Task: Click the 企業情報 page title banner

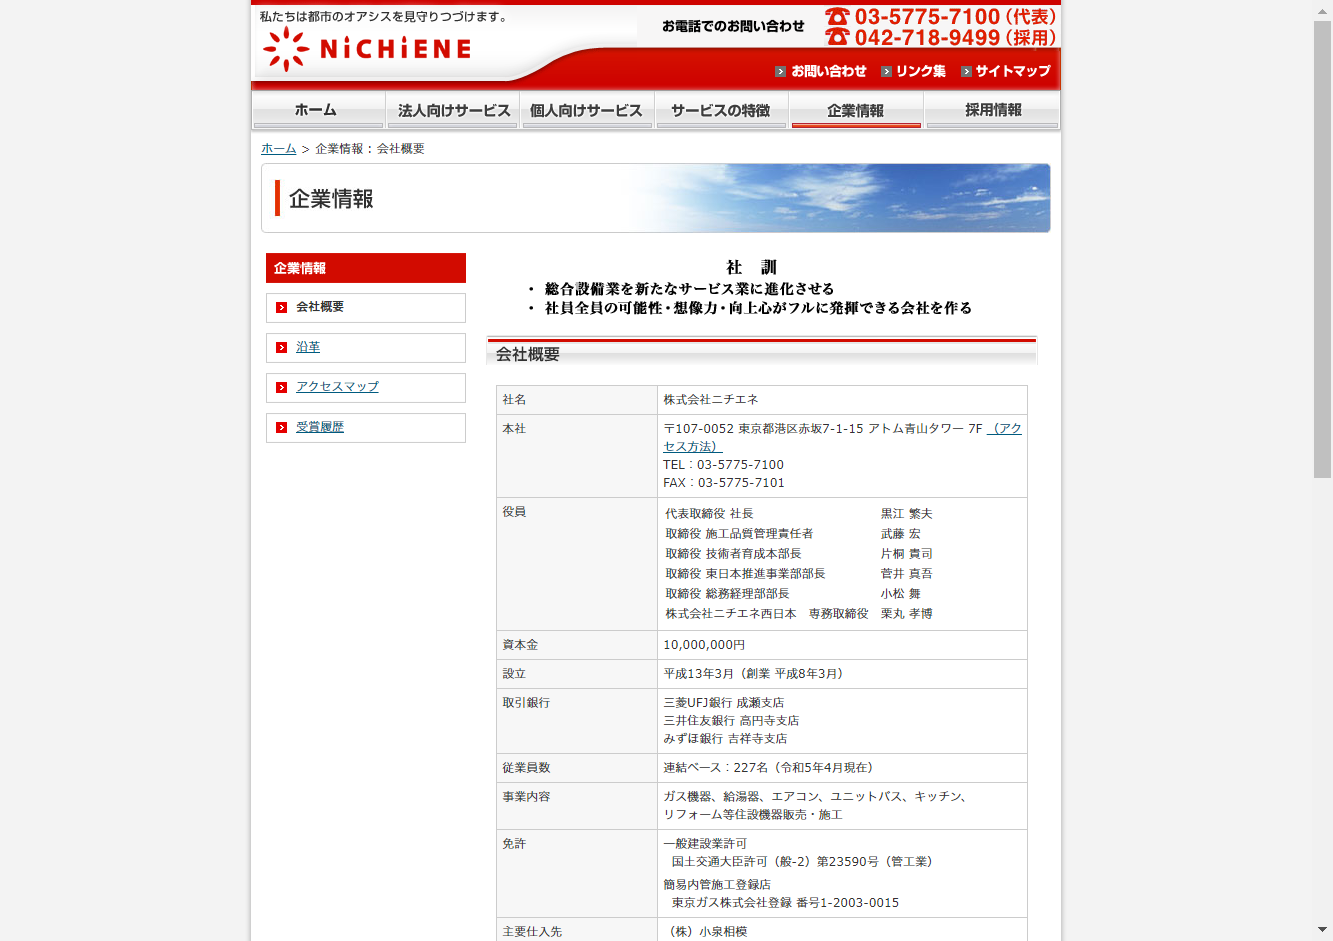Action: (656, 198)
